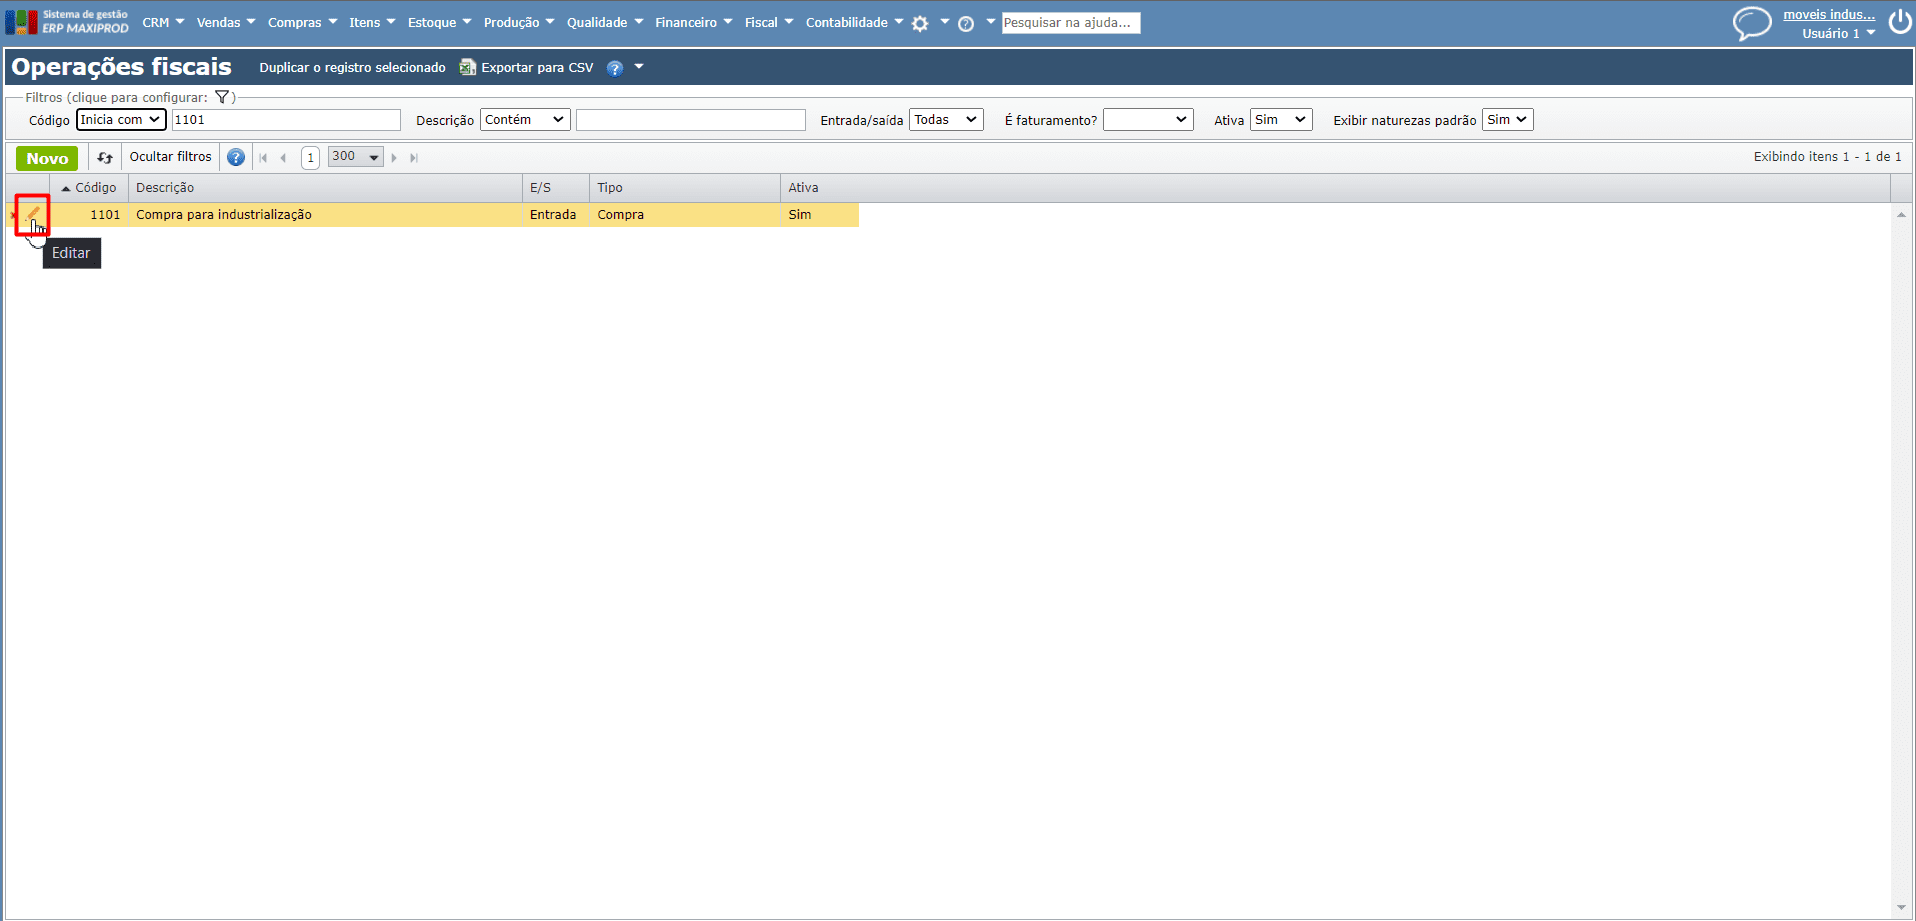Click the power logout icon
The width and height of the screenshot is (1916, 921).
coord(1900,22)
